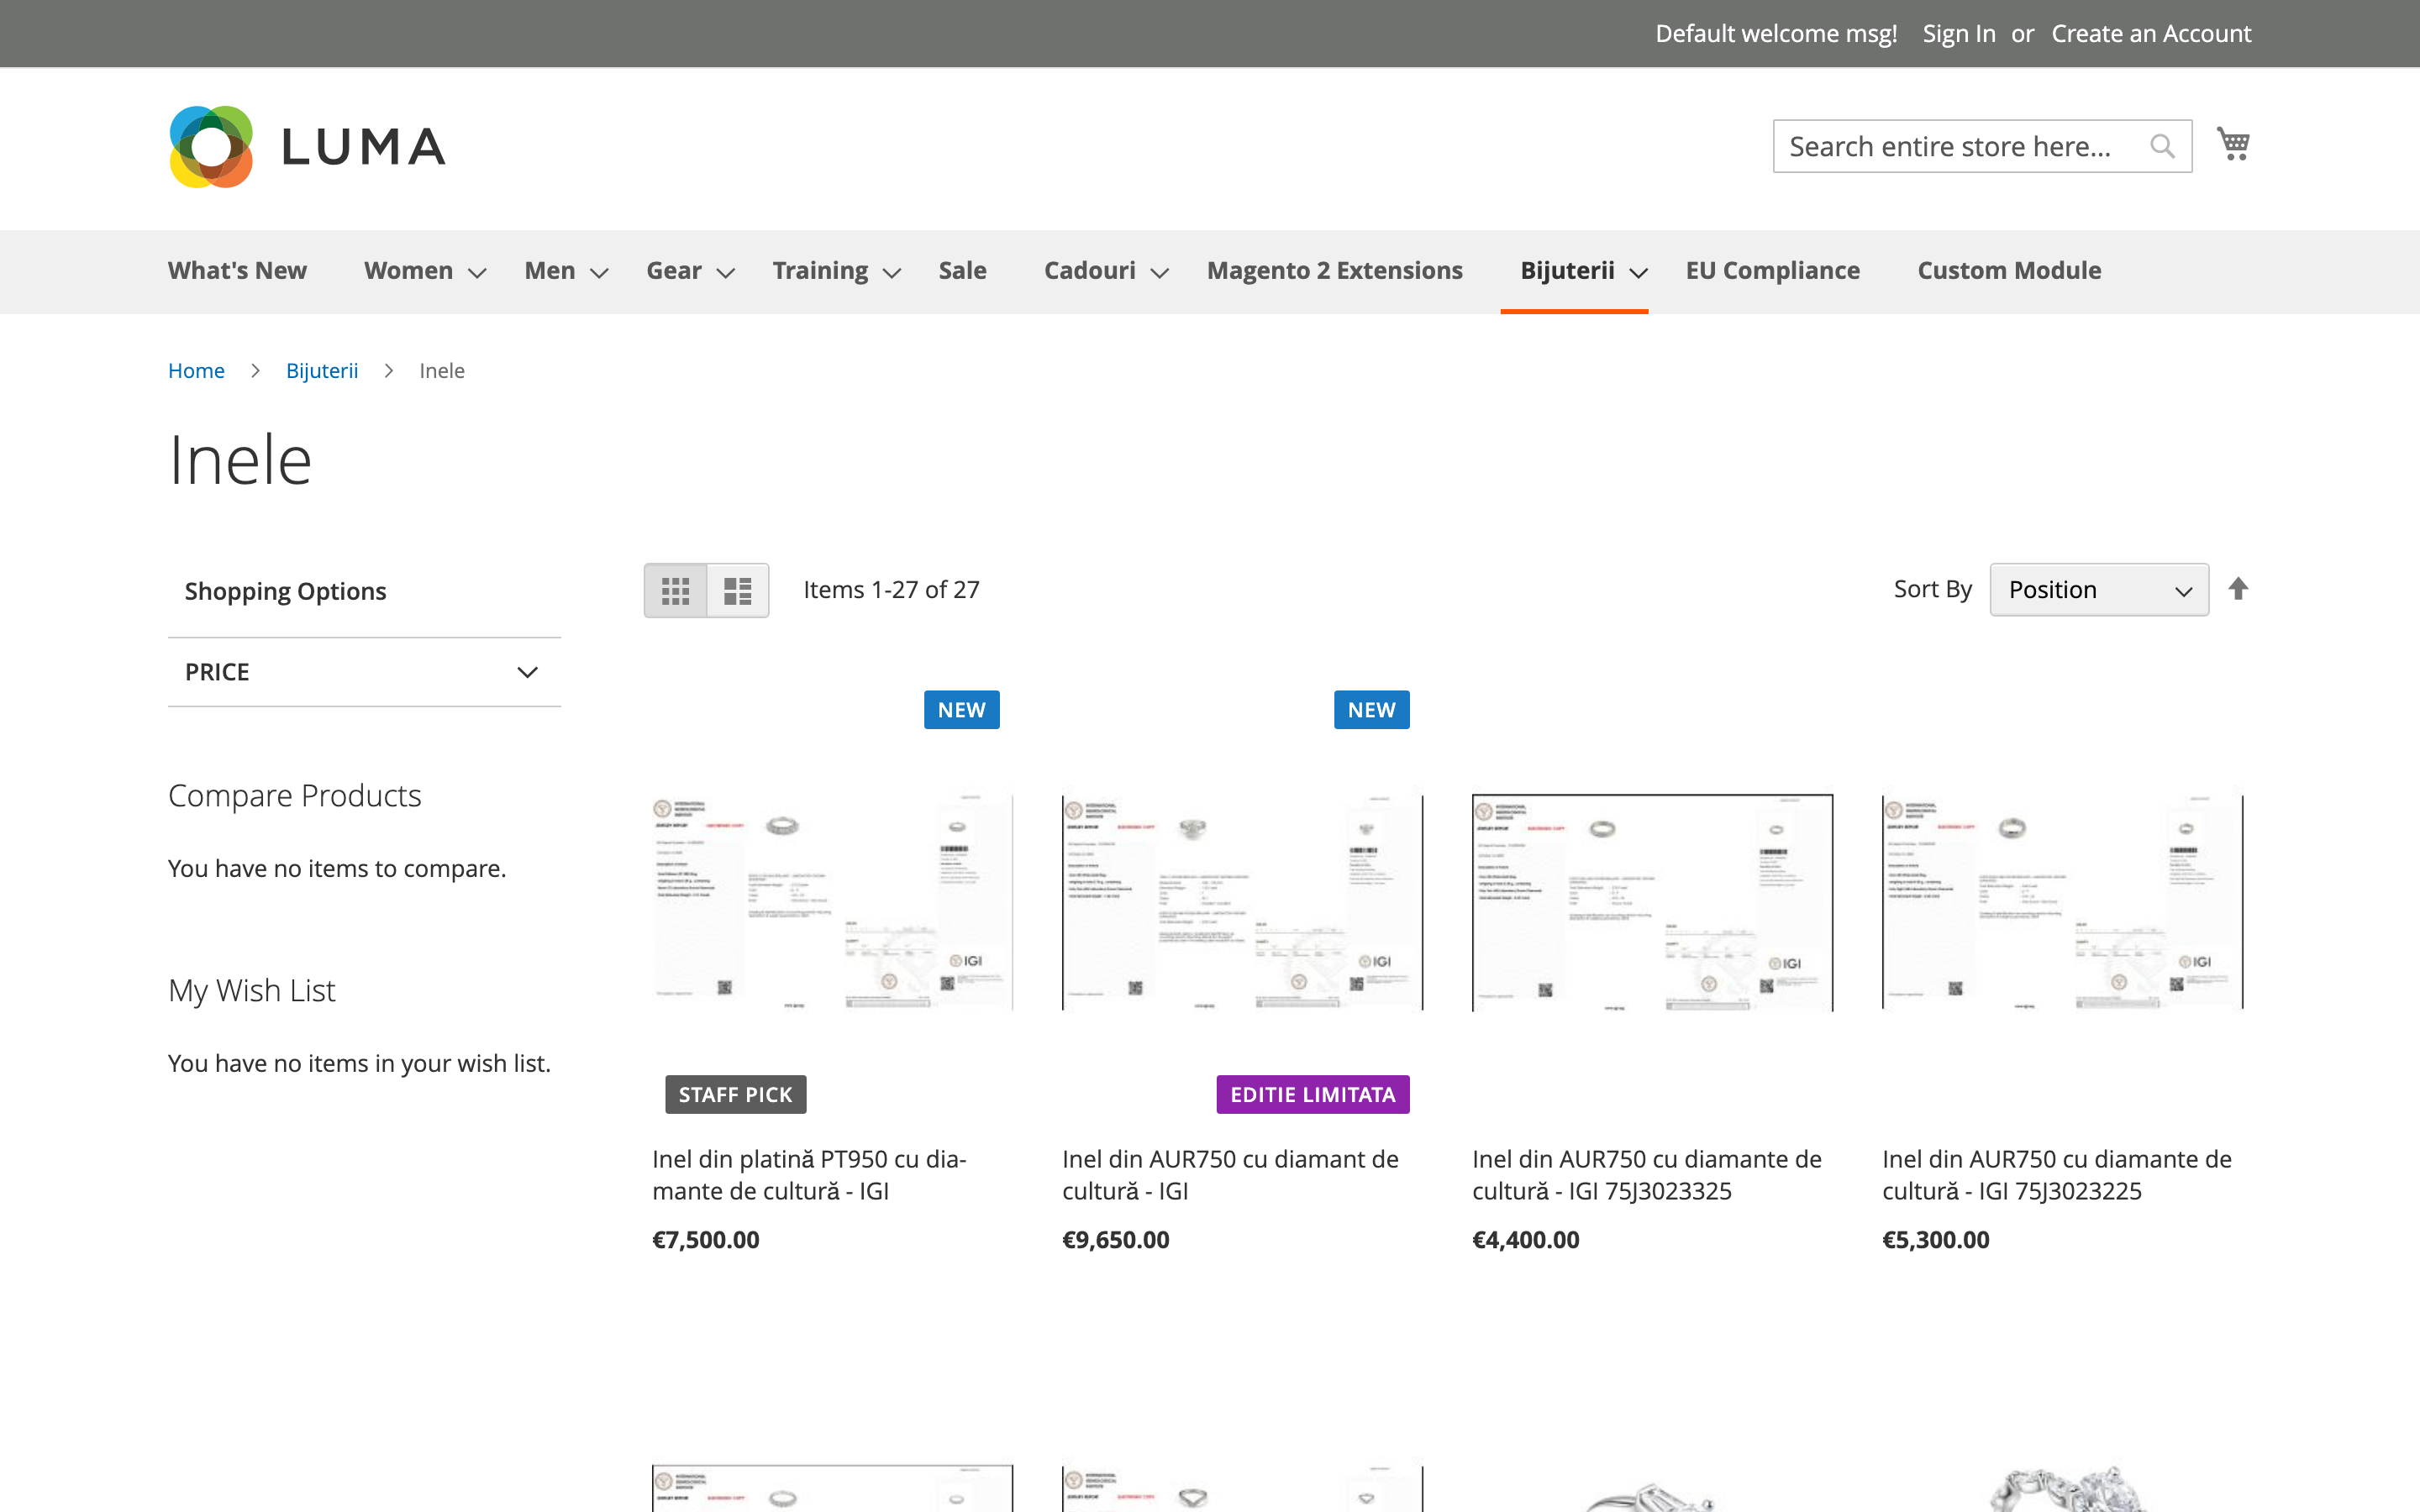2420x1512 pixels.
Task: Open the Custom Module menu item
Action: pyautogui.click(x=2009, y=271)
